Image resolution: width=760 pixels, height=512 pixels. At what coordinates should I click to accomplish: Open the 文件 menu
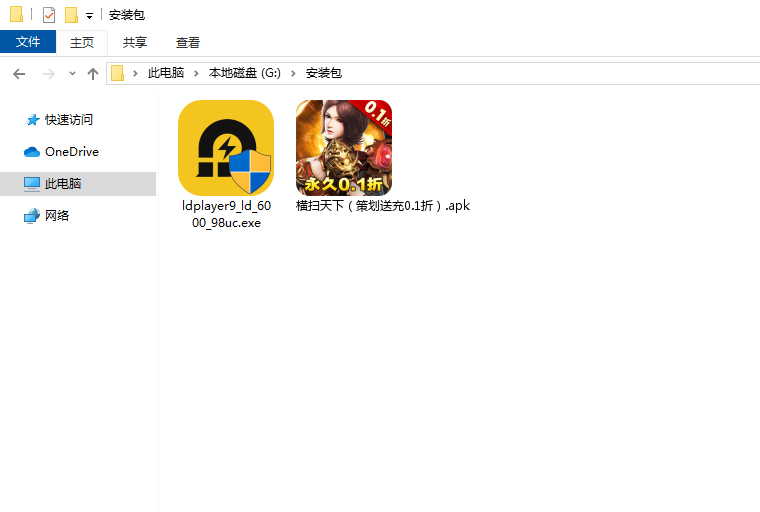28,42
